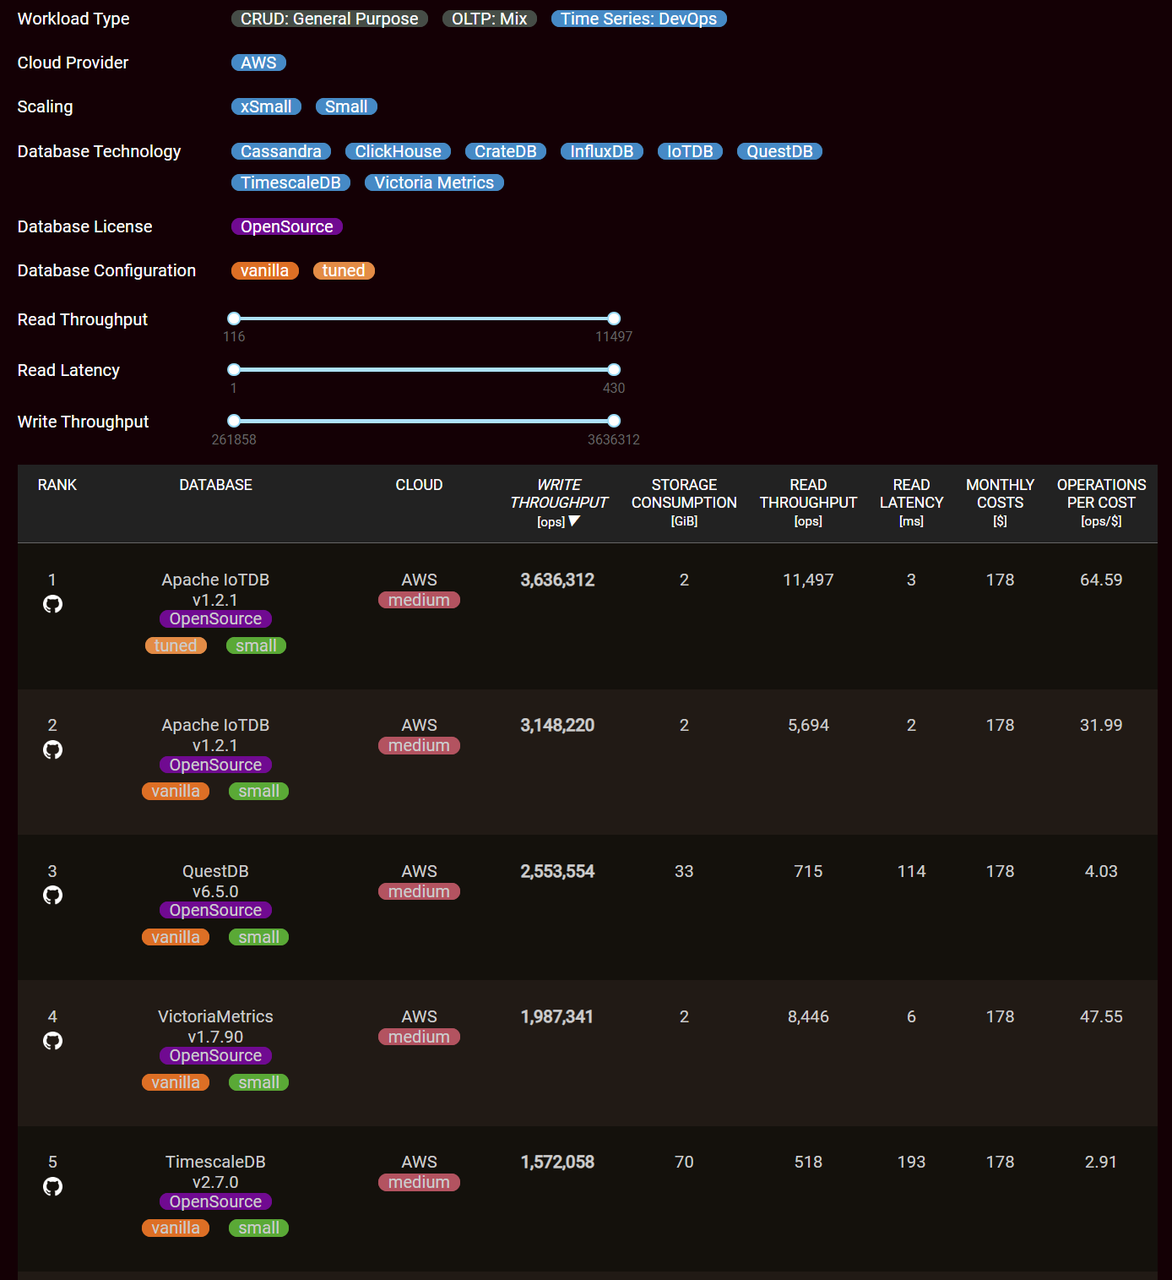Screen dimensions: 1172x1280
Task: Click GitHub icon in TimescaleDB row
Action: coord(53,1187)
